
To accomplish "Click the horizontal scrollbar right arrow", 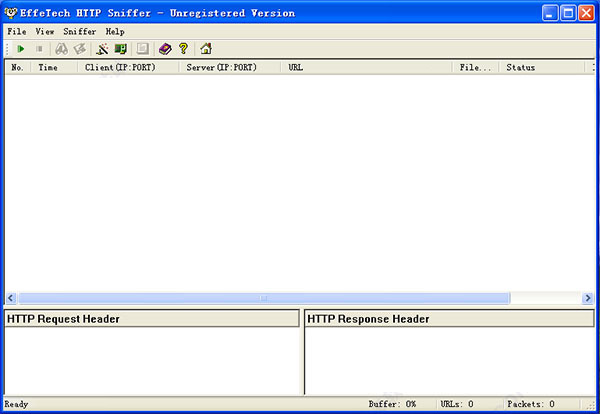I will tap(588, 298).
